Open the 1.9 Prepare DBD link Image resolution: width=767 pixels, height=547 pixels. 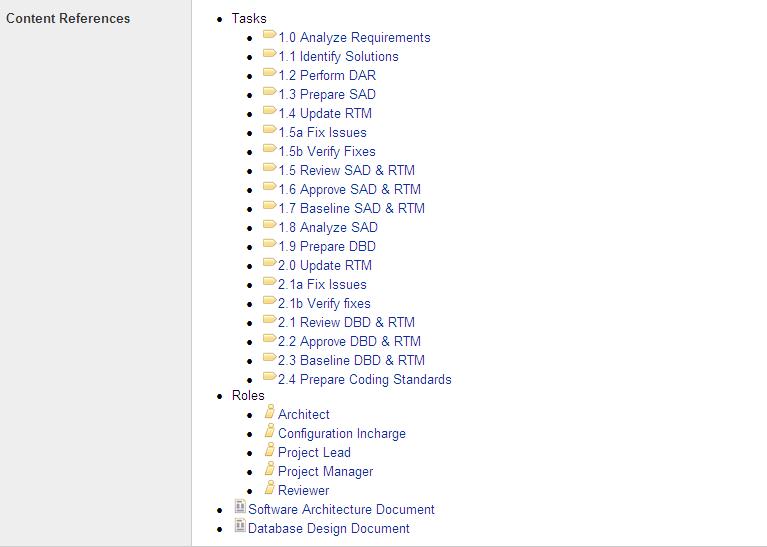327,247
